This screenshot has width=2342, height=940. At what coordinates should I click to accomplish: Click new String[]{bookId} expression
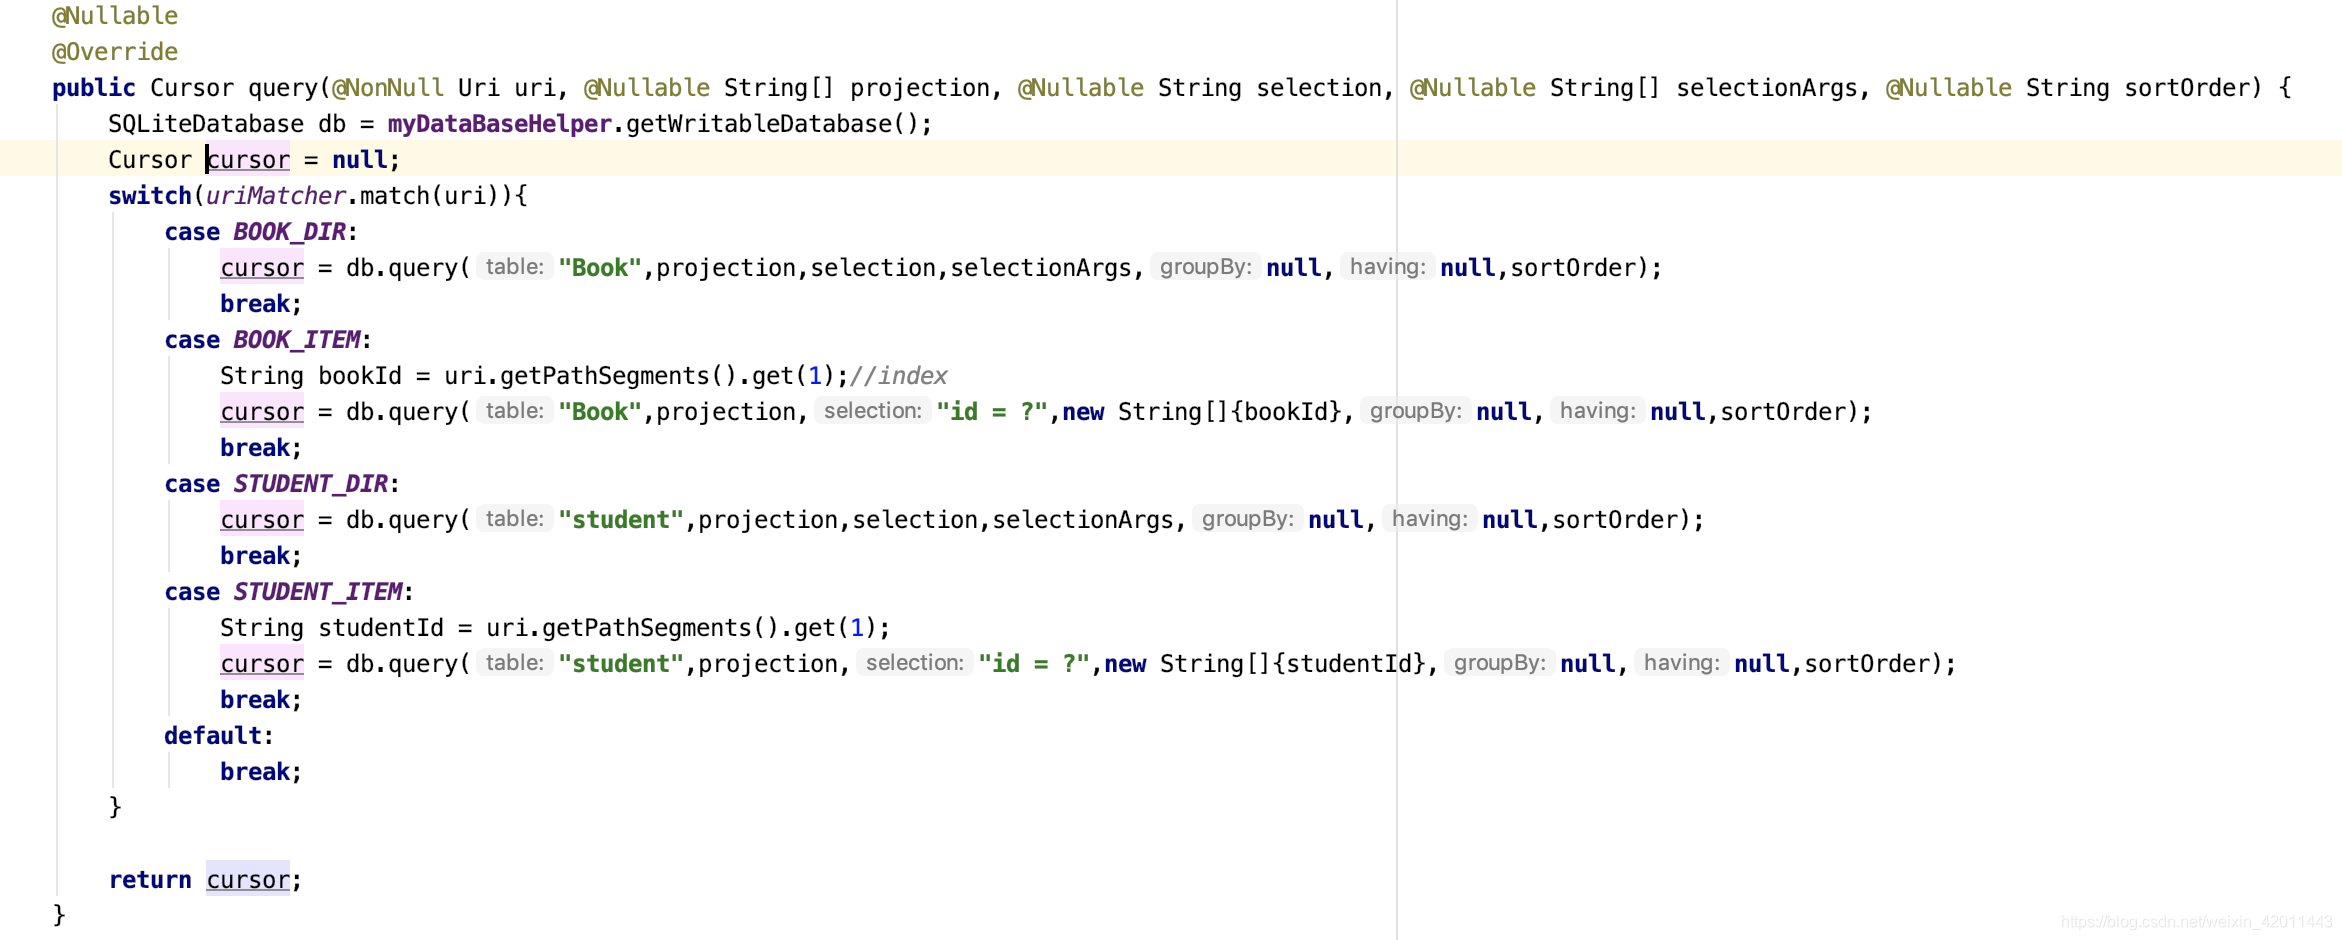pos(1202,412)
